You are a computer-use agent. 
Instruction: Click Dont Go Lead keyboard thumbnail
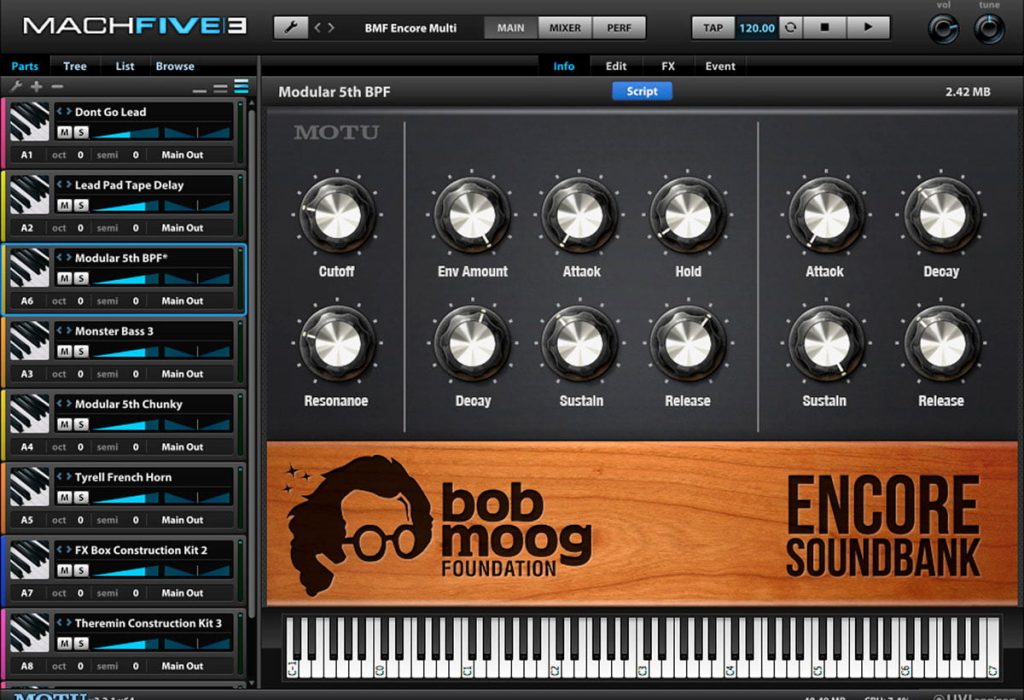(29, 121)
